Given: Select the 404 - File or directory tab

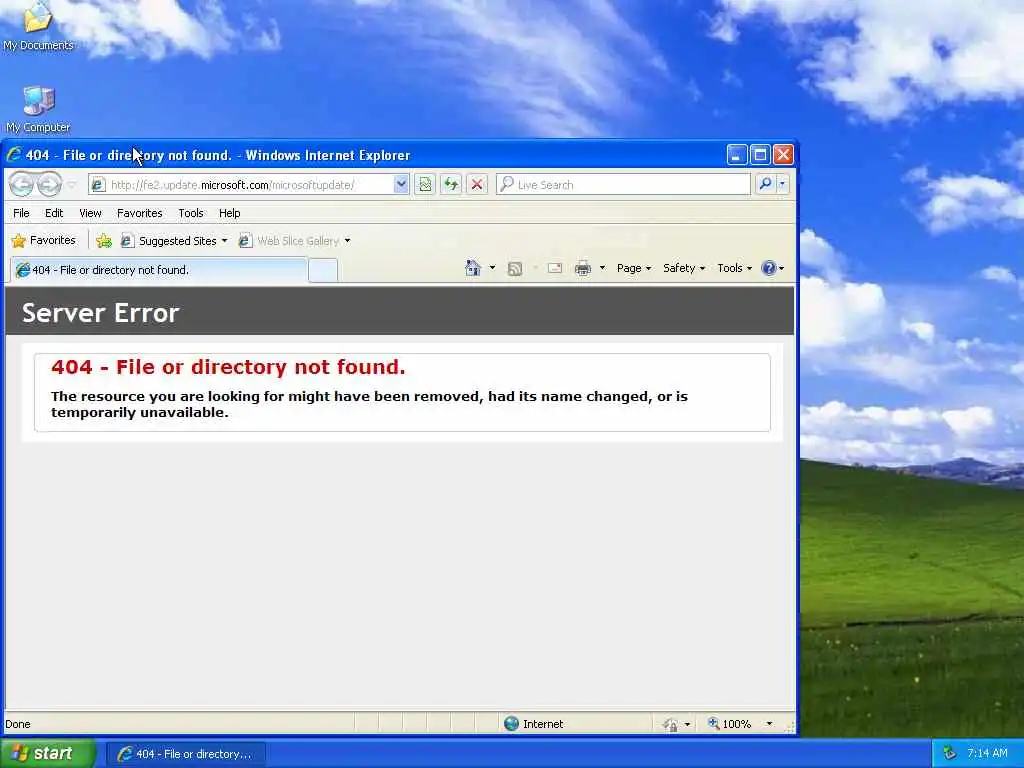Looking at the screenshot, I should [159, 270].
